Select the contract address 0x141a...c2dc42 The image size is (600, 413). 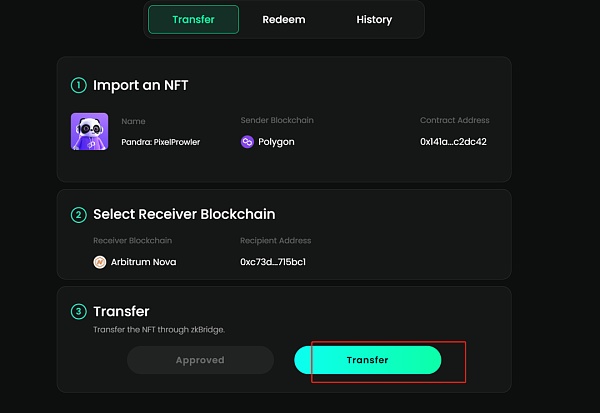click(x=453, y=142)
